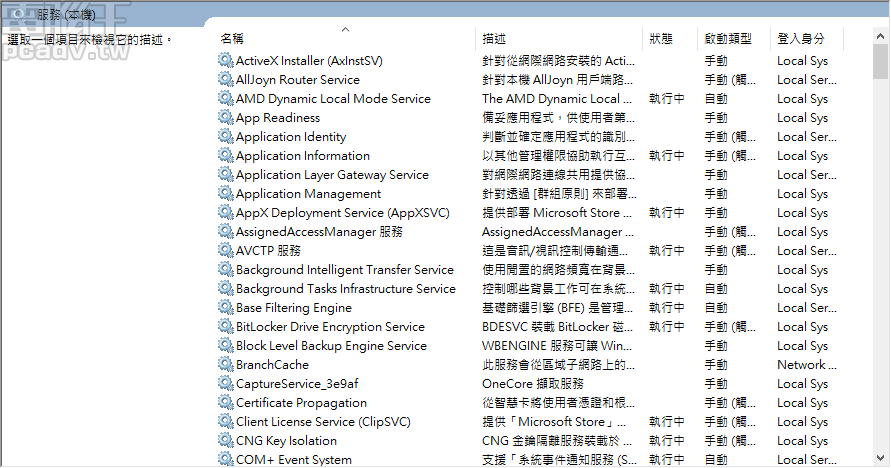This screenshot has height=468, width=891.
Task: Click the gear icon beside BranchCache
Action: coord(226,365)
